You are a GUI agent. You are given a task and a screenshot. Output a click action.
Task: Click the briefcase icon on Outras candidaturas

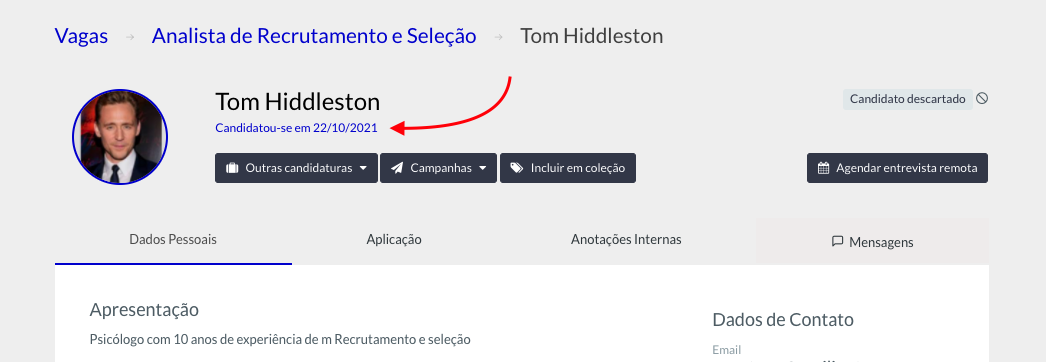[232, 168]
